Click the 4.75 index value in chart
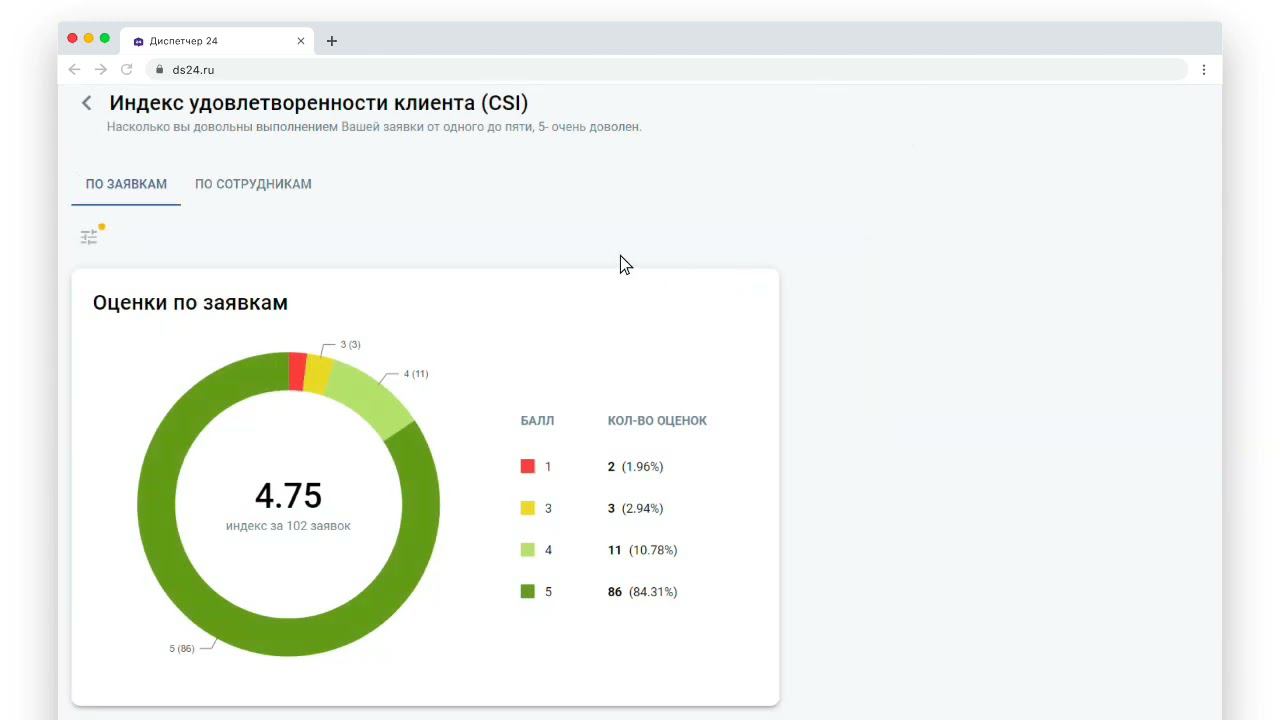Viewport: 1280px width, 720px height. 288,496
